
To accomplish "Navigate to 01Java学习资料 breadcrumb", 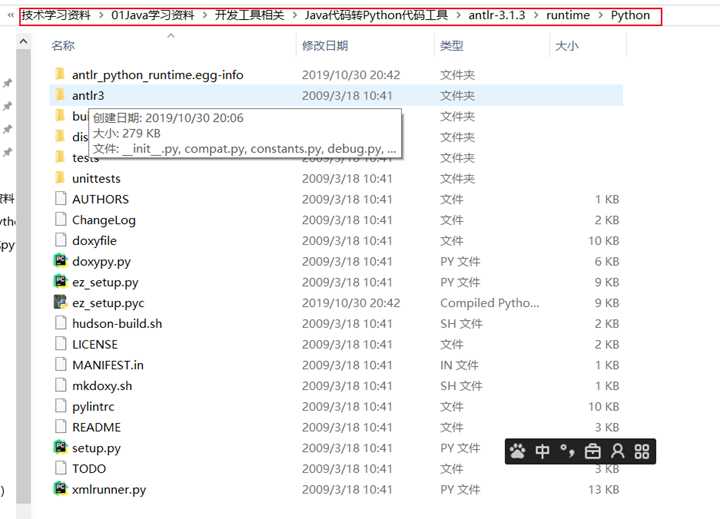I will pyautogui.click(x=153, y=15).
